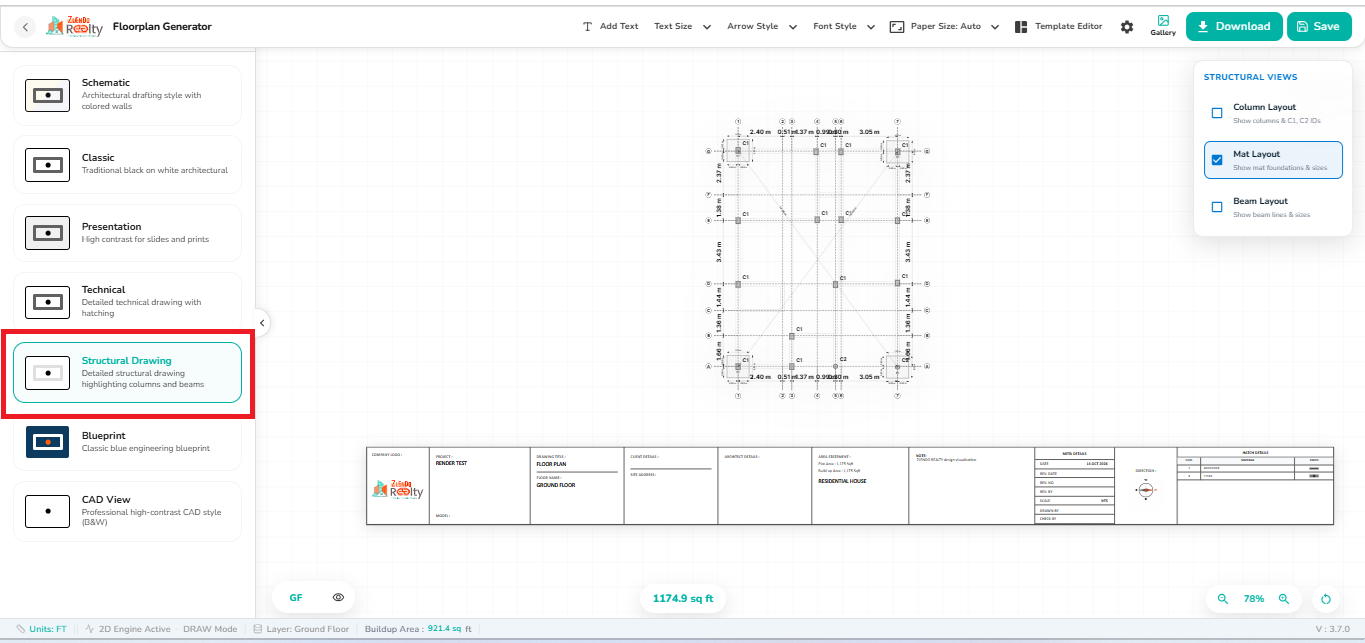
Task: Click the Add Text T icon
Action: [x=587, y=27]
